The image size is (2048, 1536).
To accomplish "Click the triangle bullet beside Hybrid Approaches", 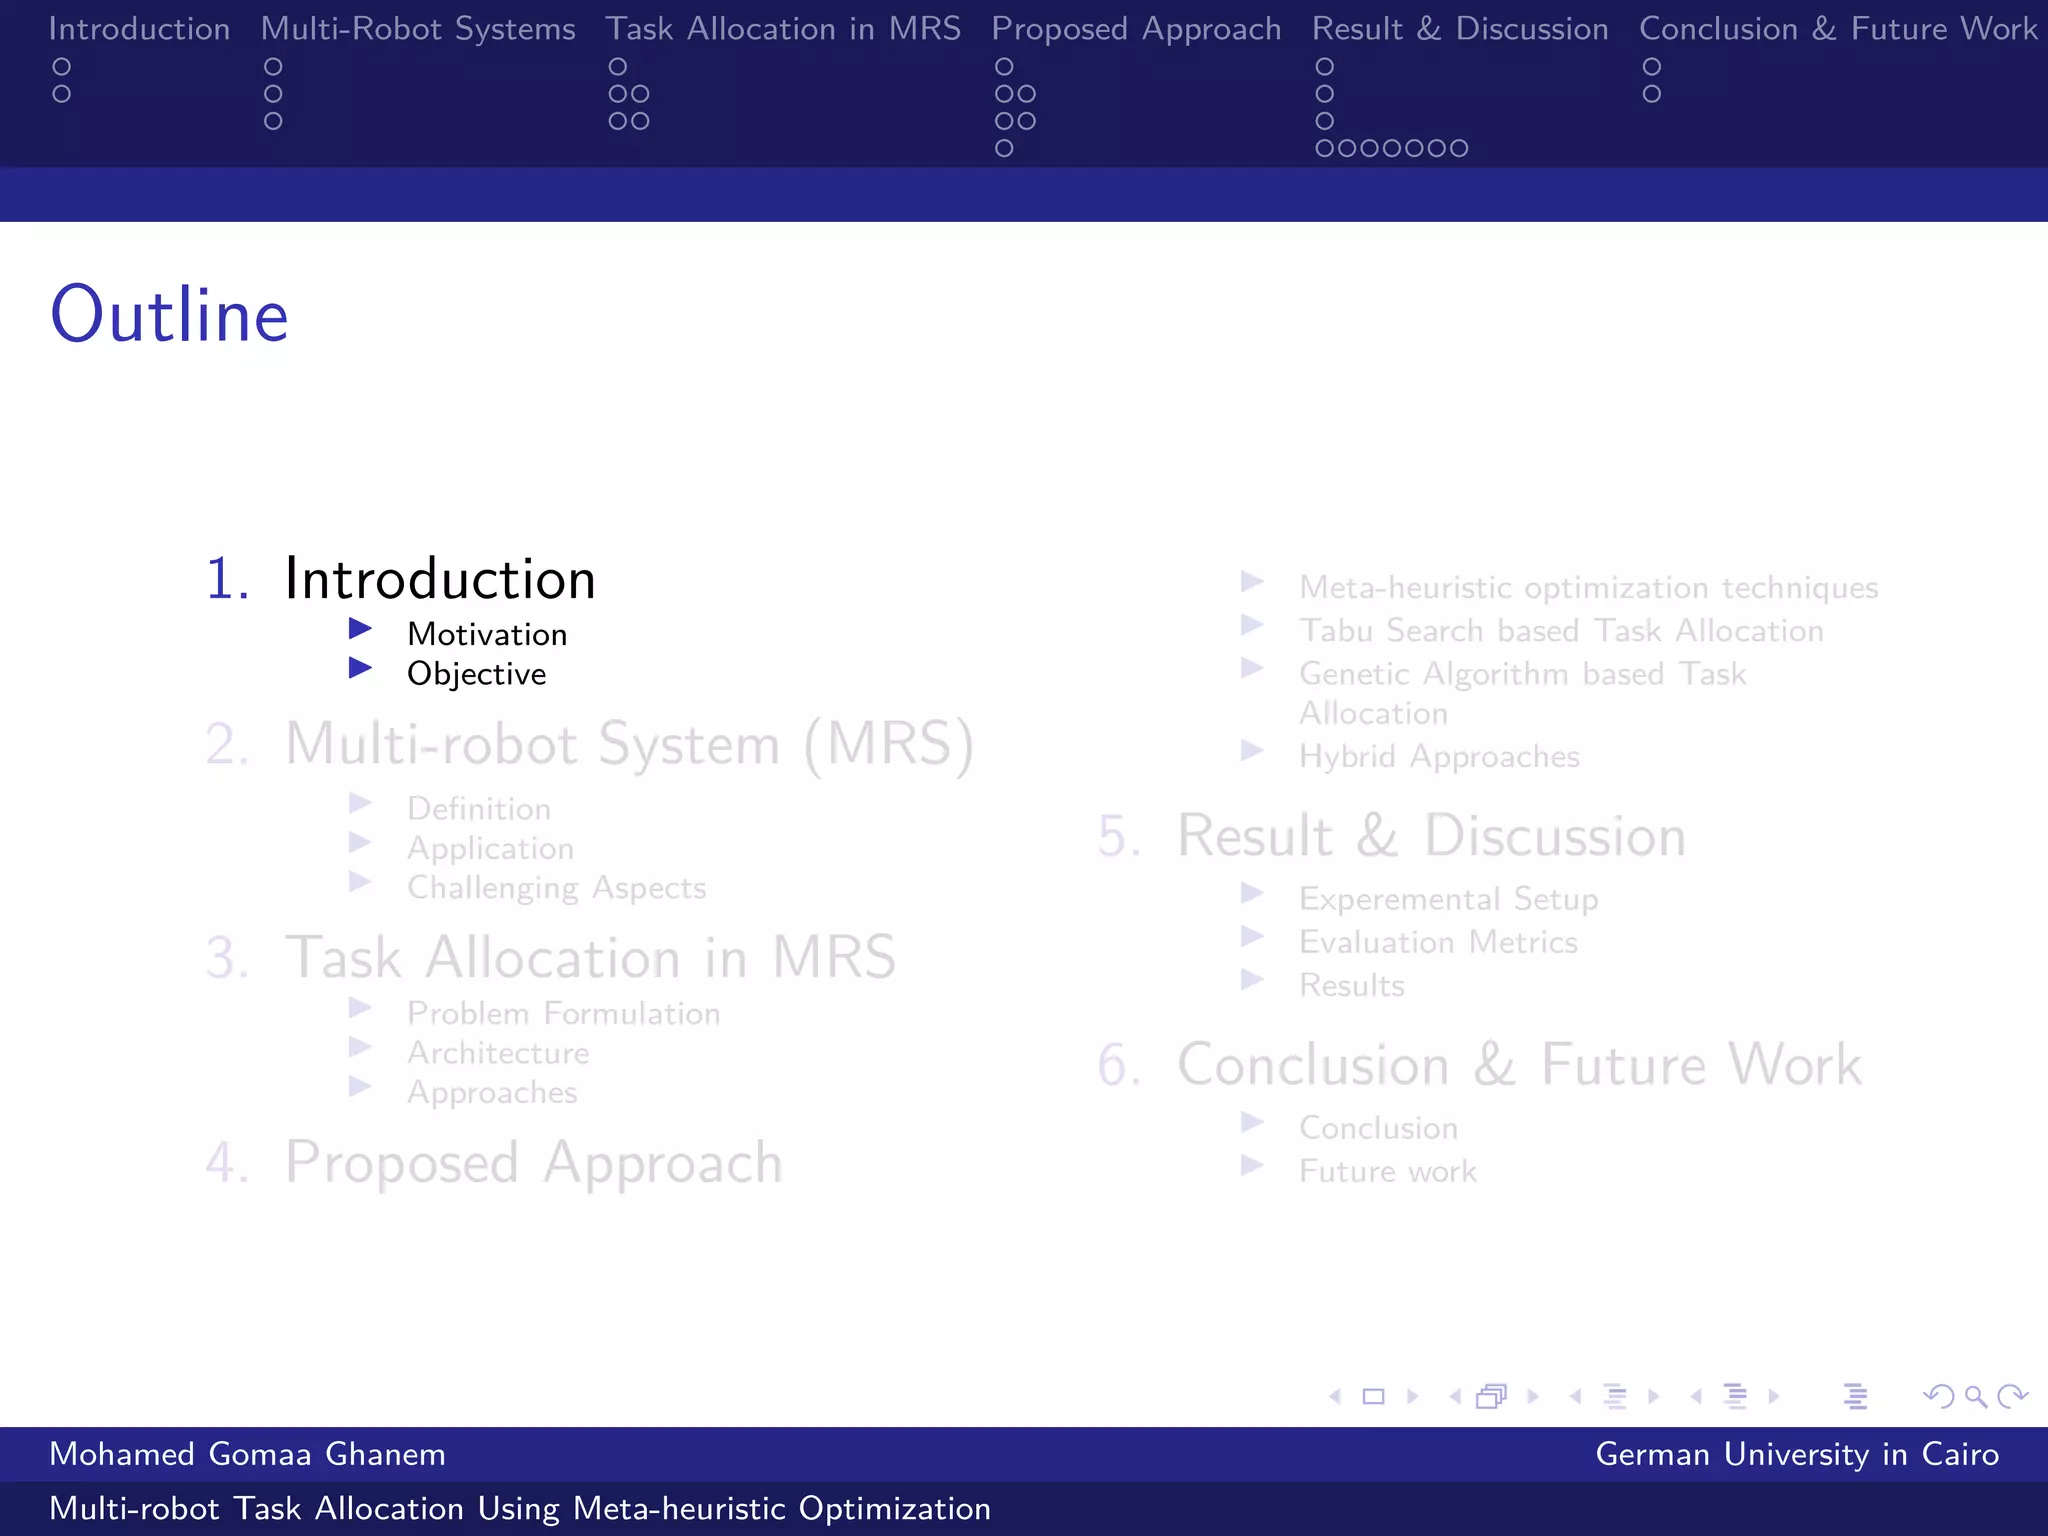I will click(x=1252, y=751).
